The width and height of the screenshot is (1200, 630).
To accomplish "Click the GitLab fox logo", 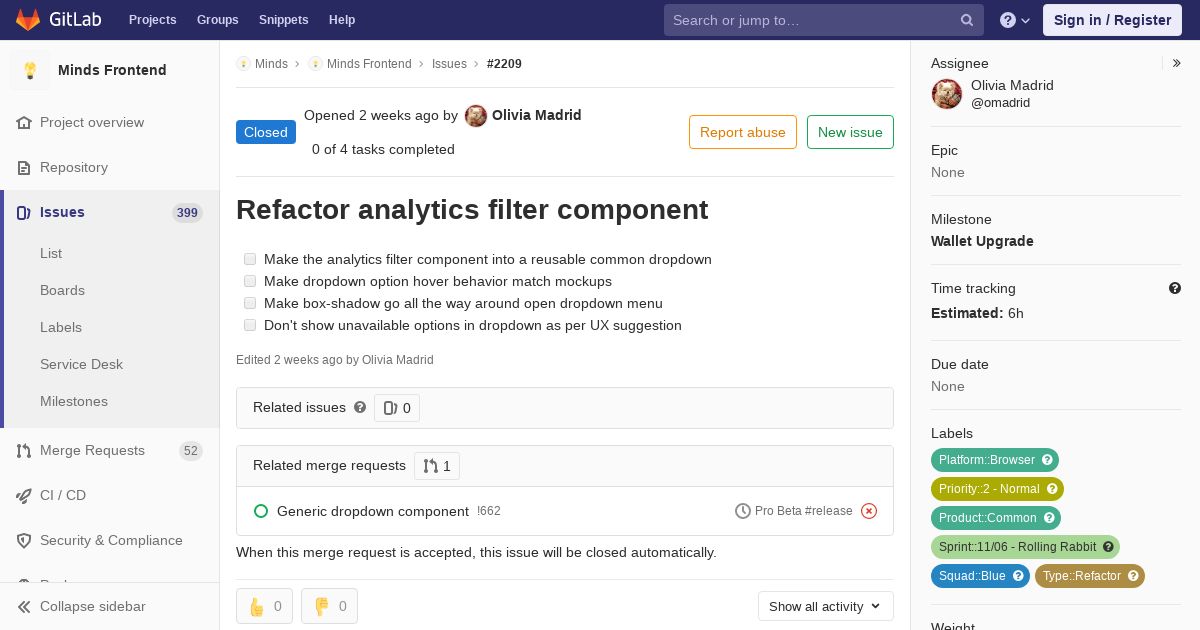I will coord(28,20).
